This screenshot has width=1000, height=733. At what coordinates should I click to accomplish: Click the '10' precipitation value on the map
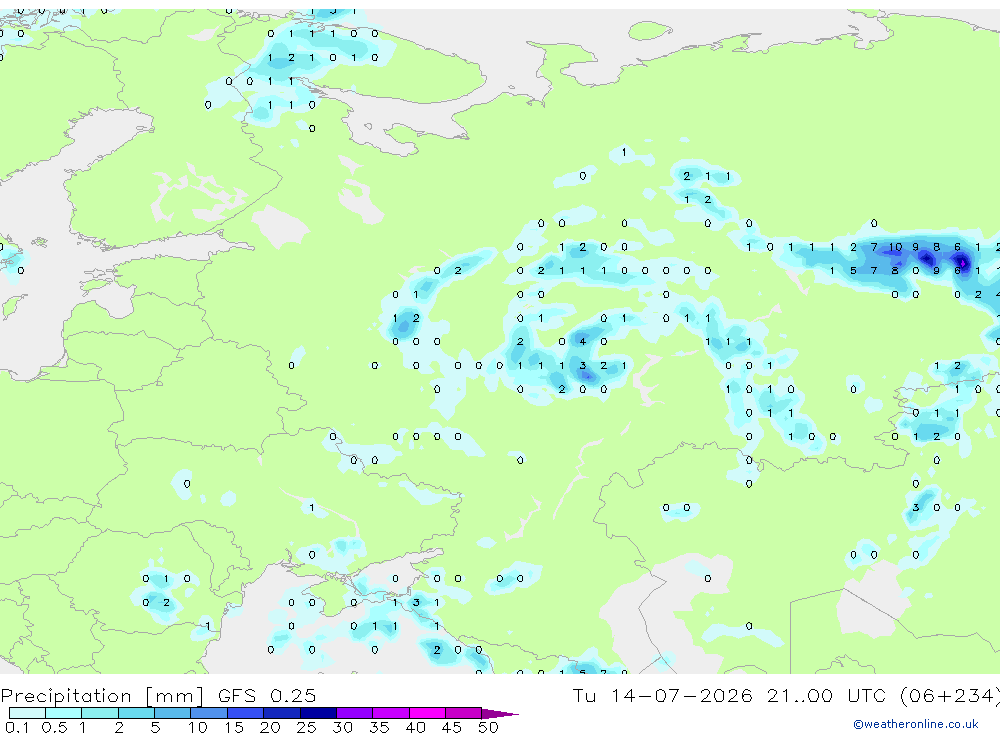pos(895,247)
